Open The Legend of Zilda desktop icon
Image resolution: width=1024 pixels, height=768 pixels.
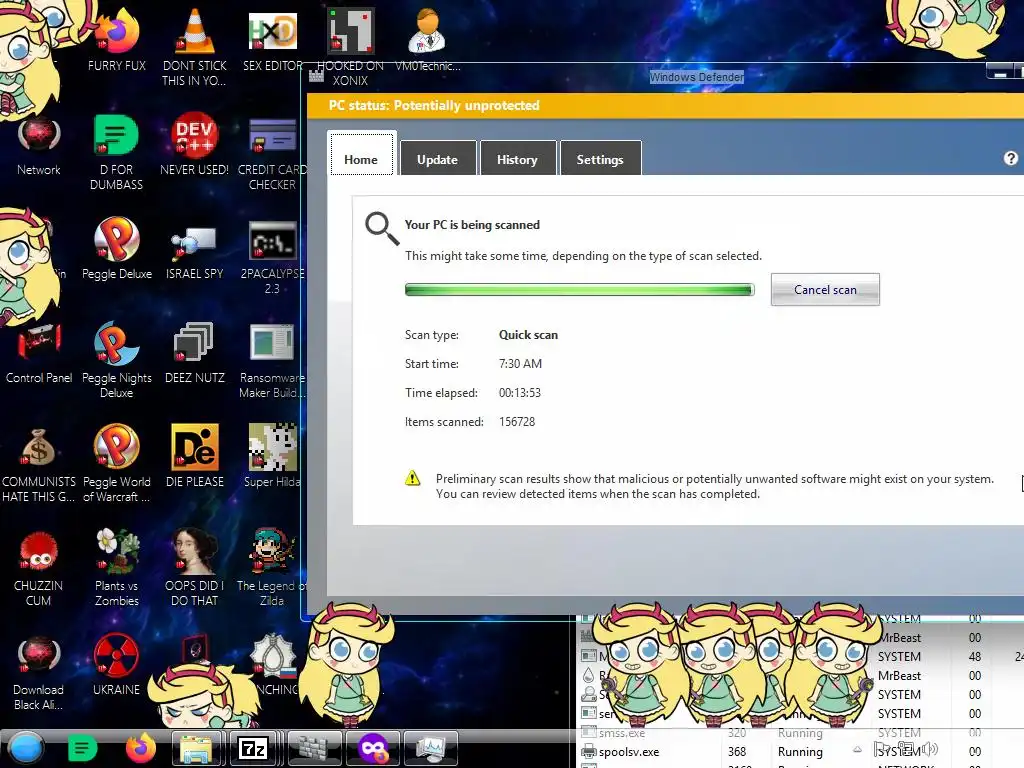click(x=272, y=551)
